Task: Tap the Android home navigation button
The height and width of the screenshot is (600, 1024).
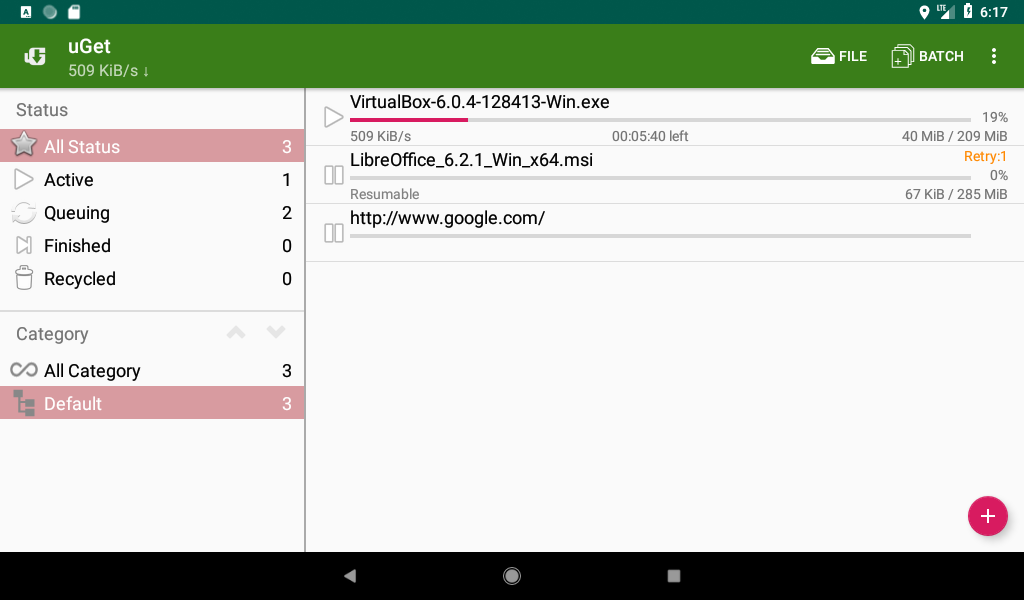Action: (x=512, y=576)
